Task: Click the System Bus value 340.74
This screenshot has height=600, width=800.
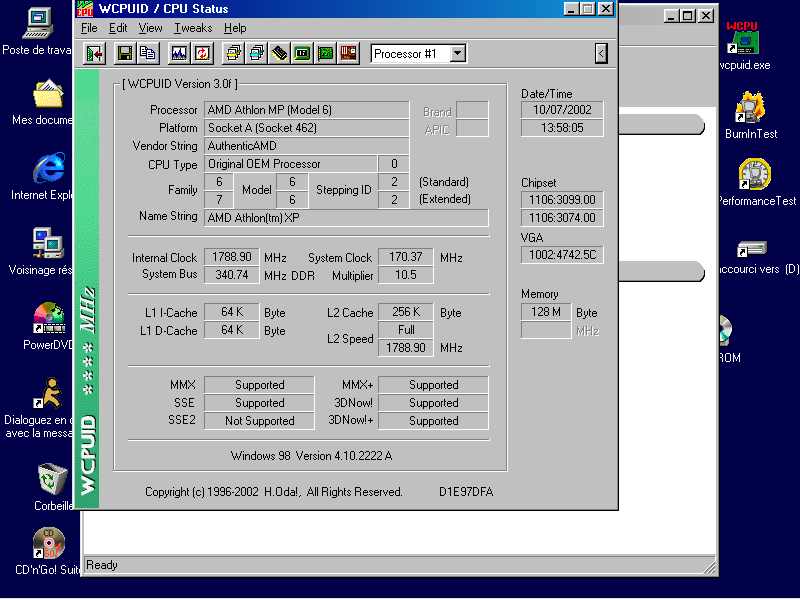Action: pos(232,275)
